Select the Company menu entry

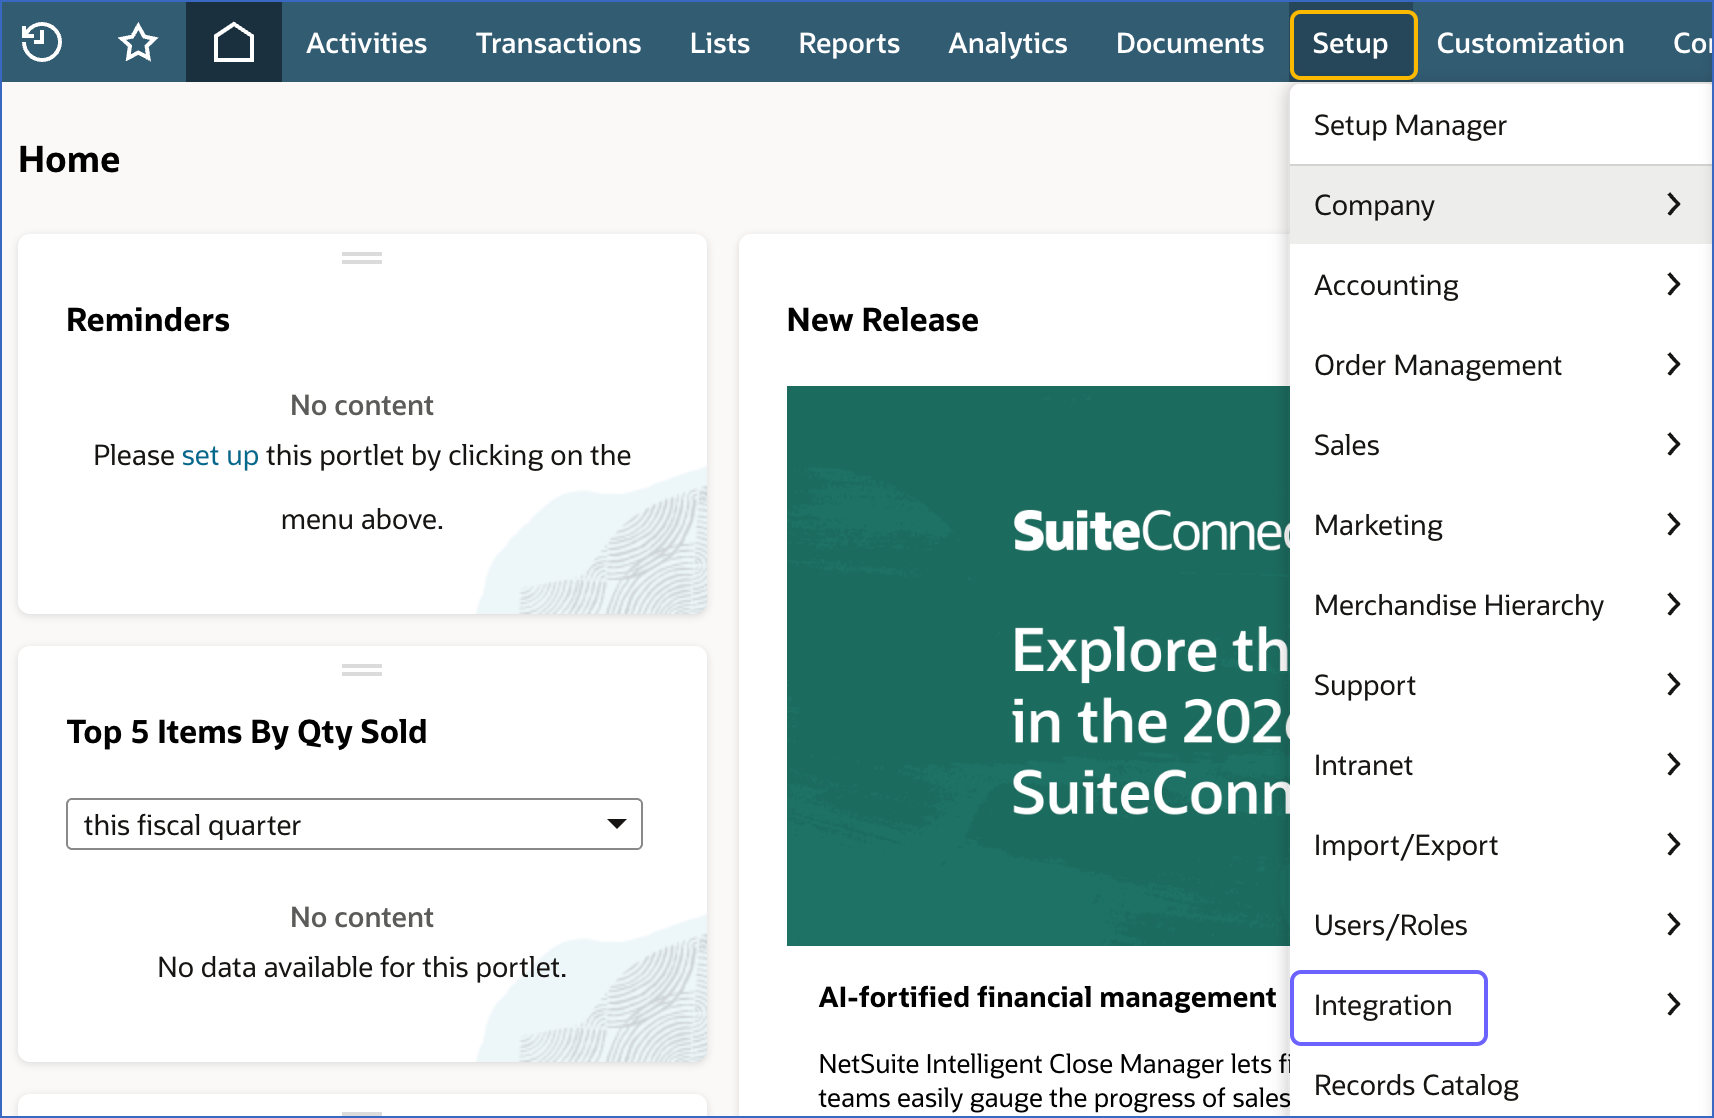click(x=1501, y=205)
